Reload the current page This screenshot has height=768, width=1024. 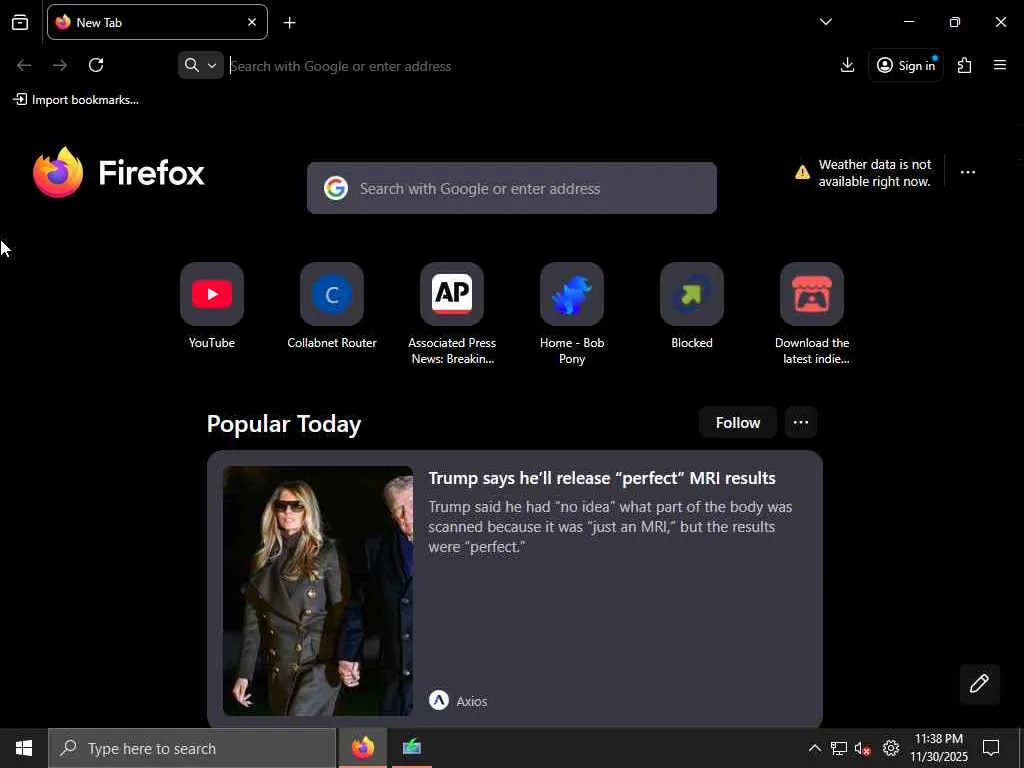(96, 65)
